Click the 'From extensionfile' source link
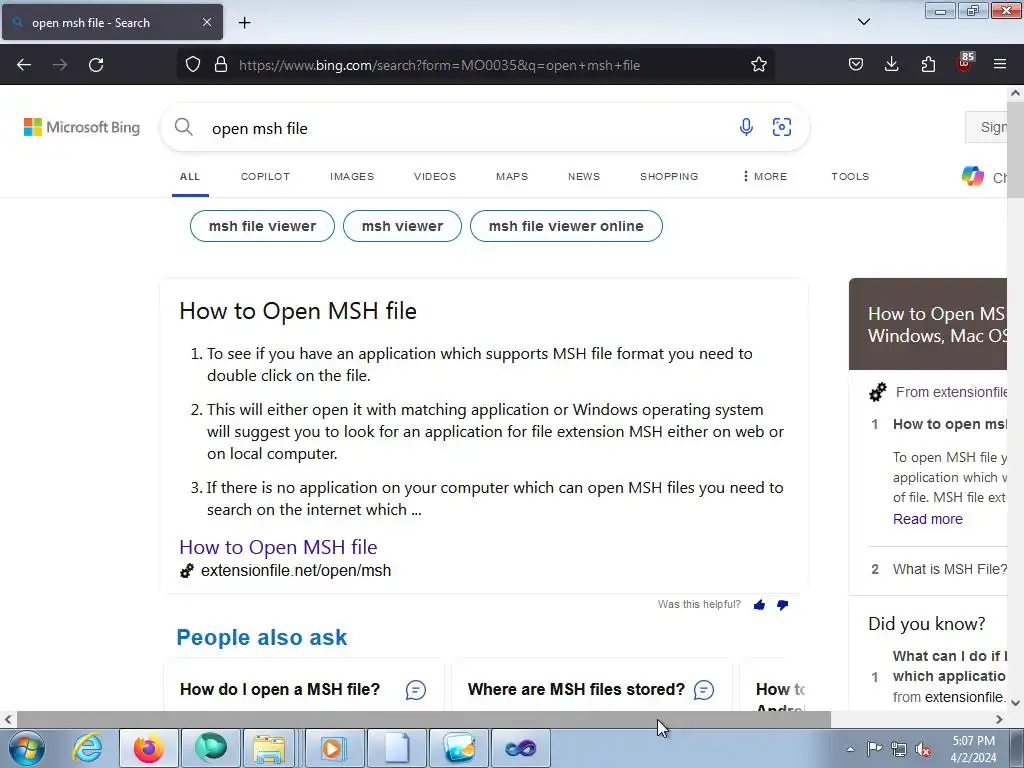 pos(951,392)
